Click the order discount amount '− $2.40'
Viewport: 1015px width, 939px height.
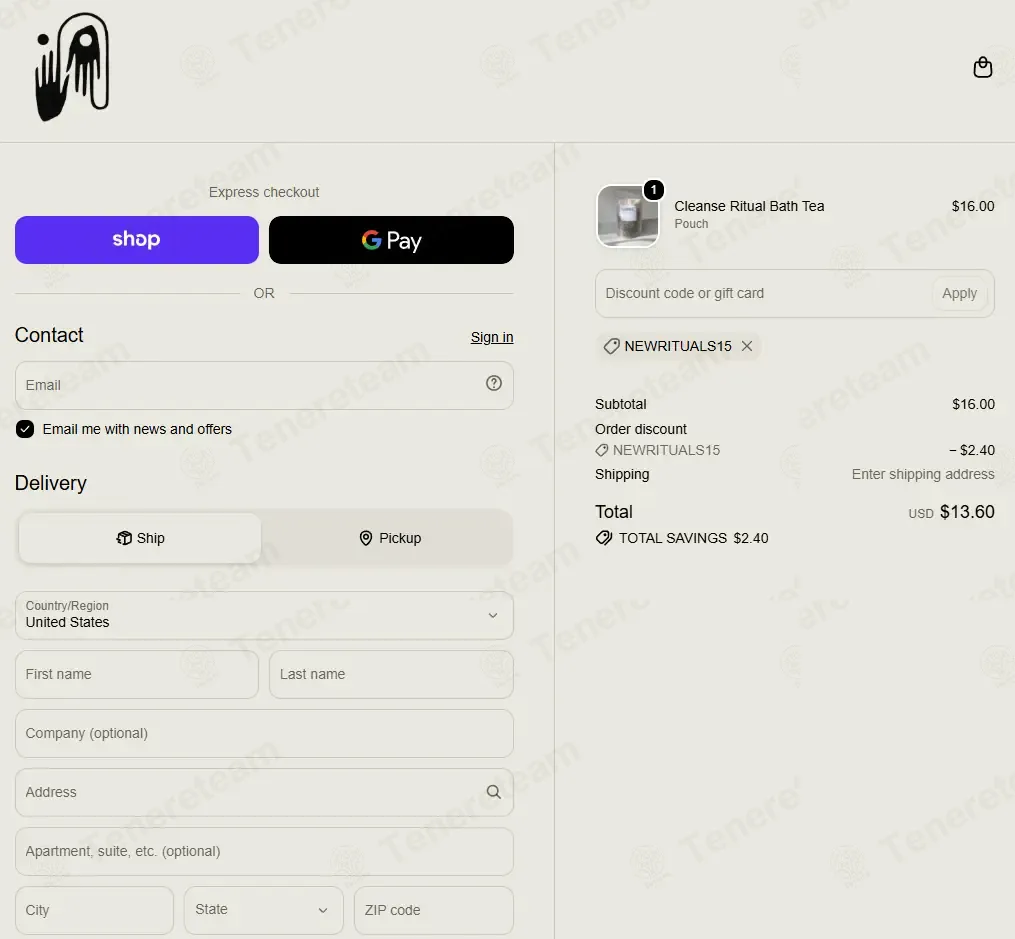[972, 450]
